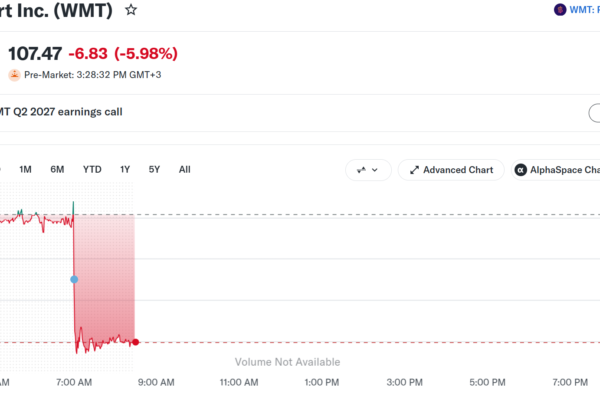The width and height of the screenshot is (600, 400).
Task: Click the AlphaSpace alpha logo icon
Action: pyautogui.click(x=520, y=170)
